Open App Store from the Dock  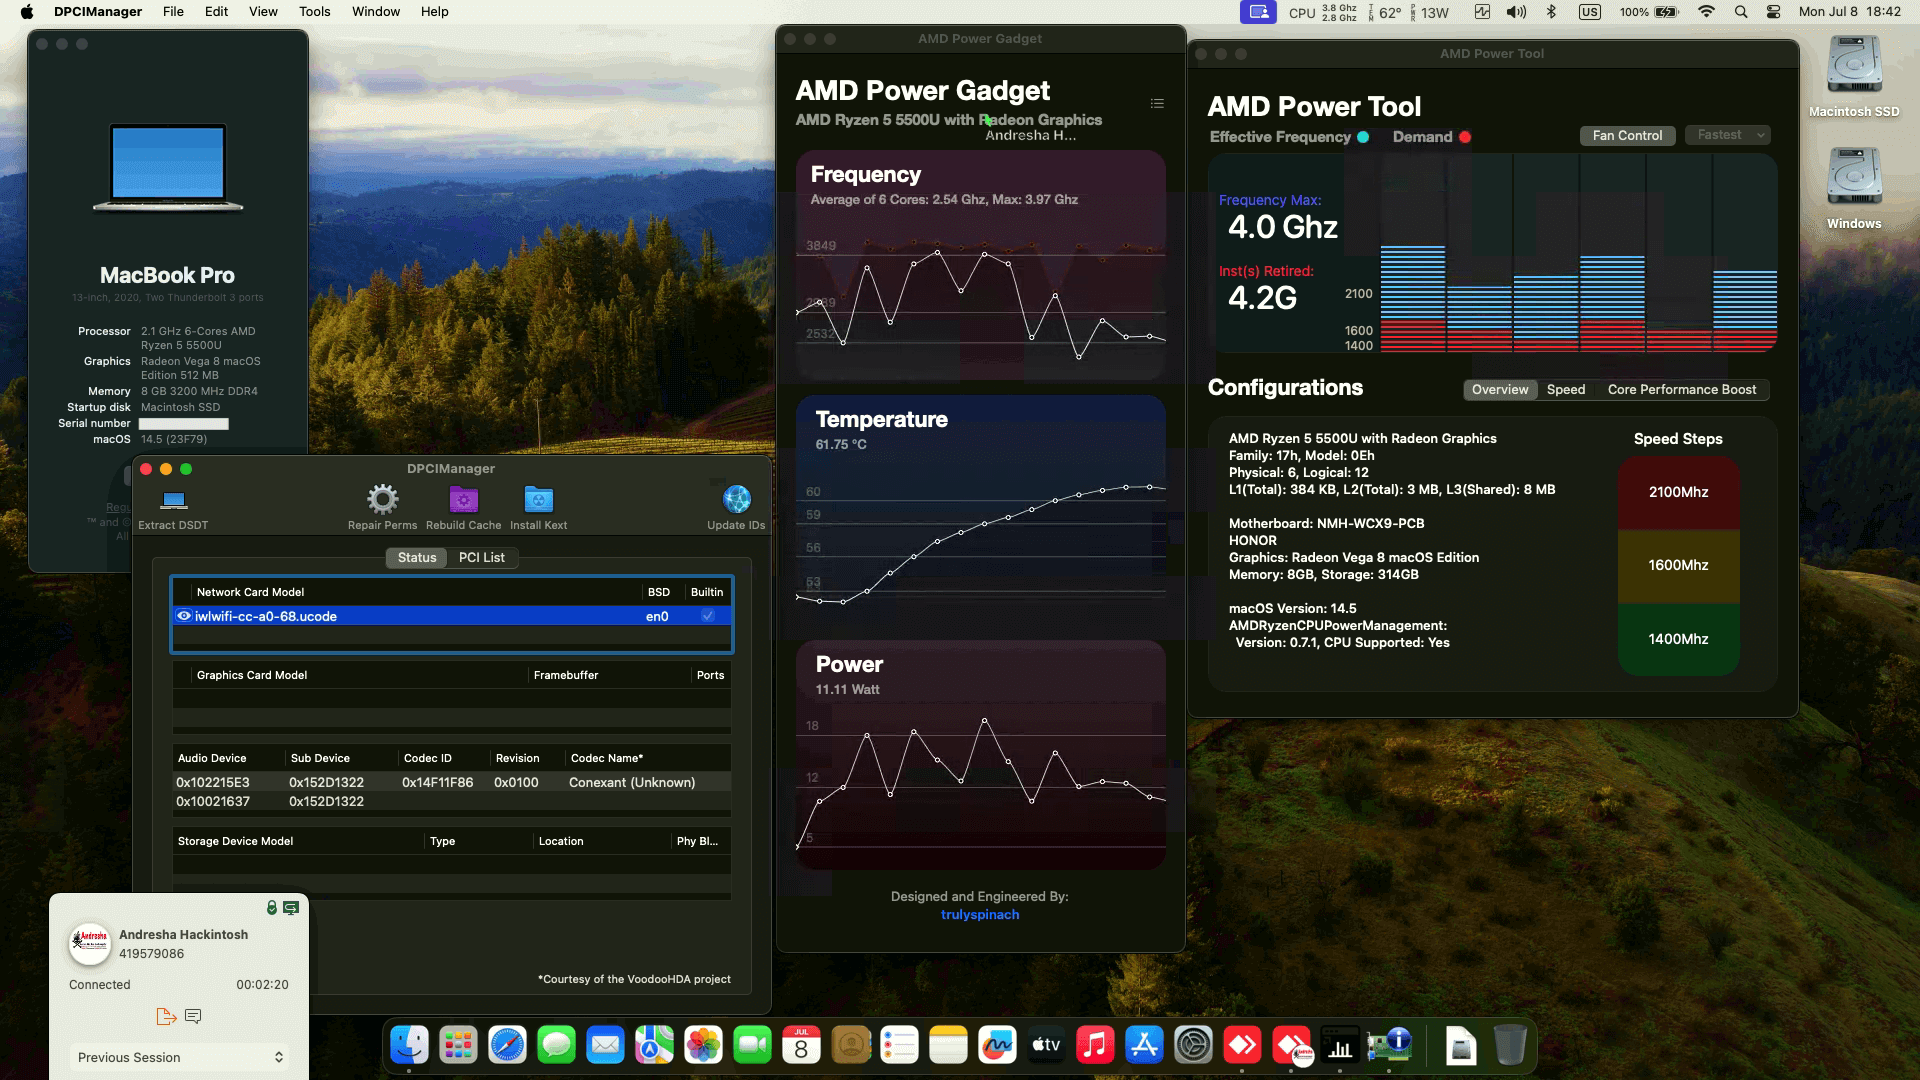click(1144, 1046)
